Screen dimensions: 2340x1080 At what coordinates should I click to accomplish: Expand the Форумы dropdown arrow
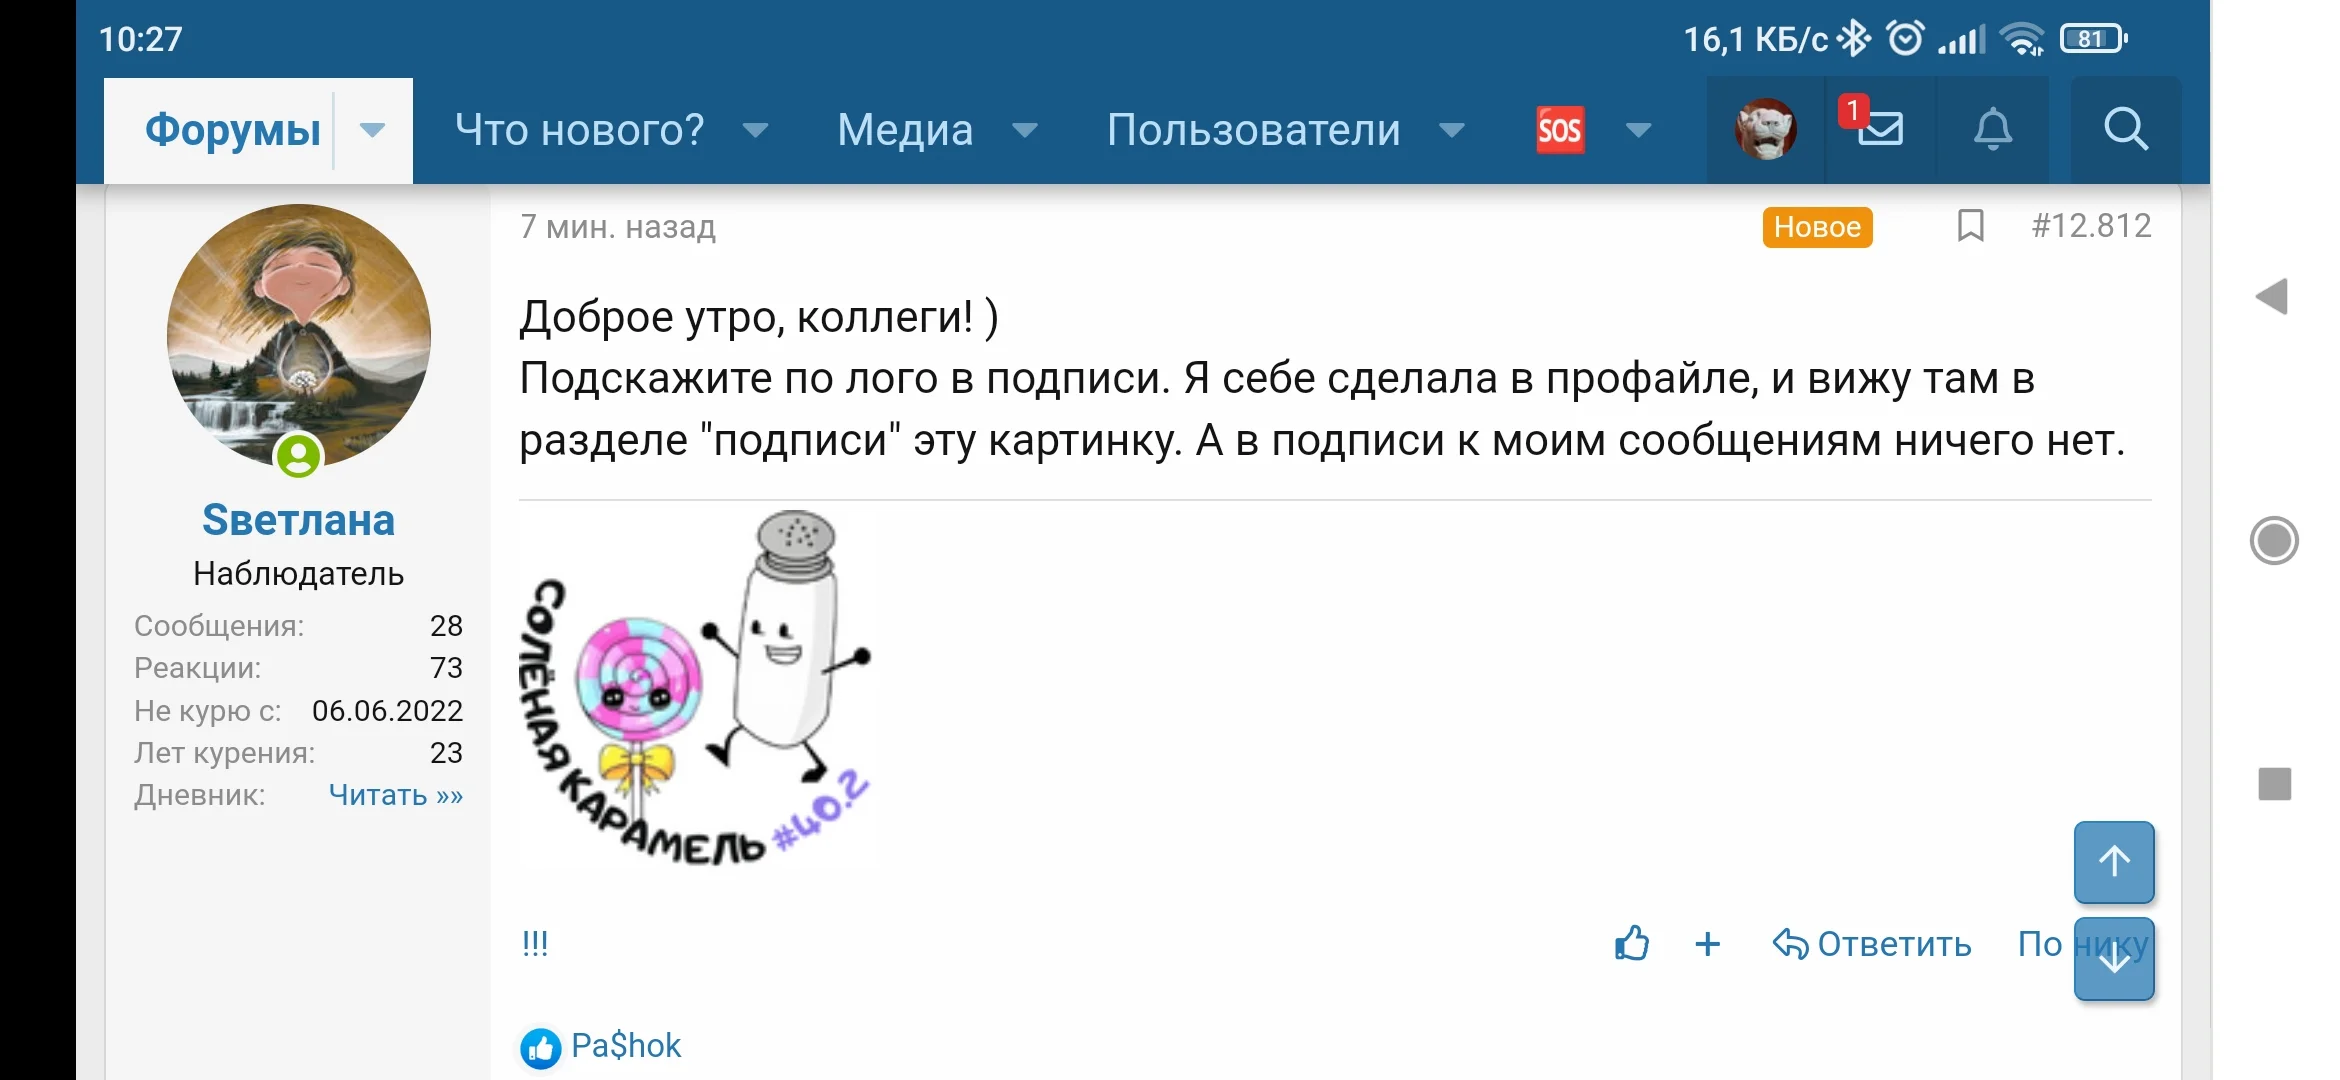click(x=372, y=130)
